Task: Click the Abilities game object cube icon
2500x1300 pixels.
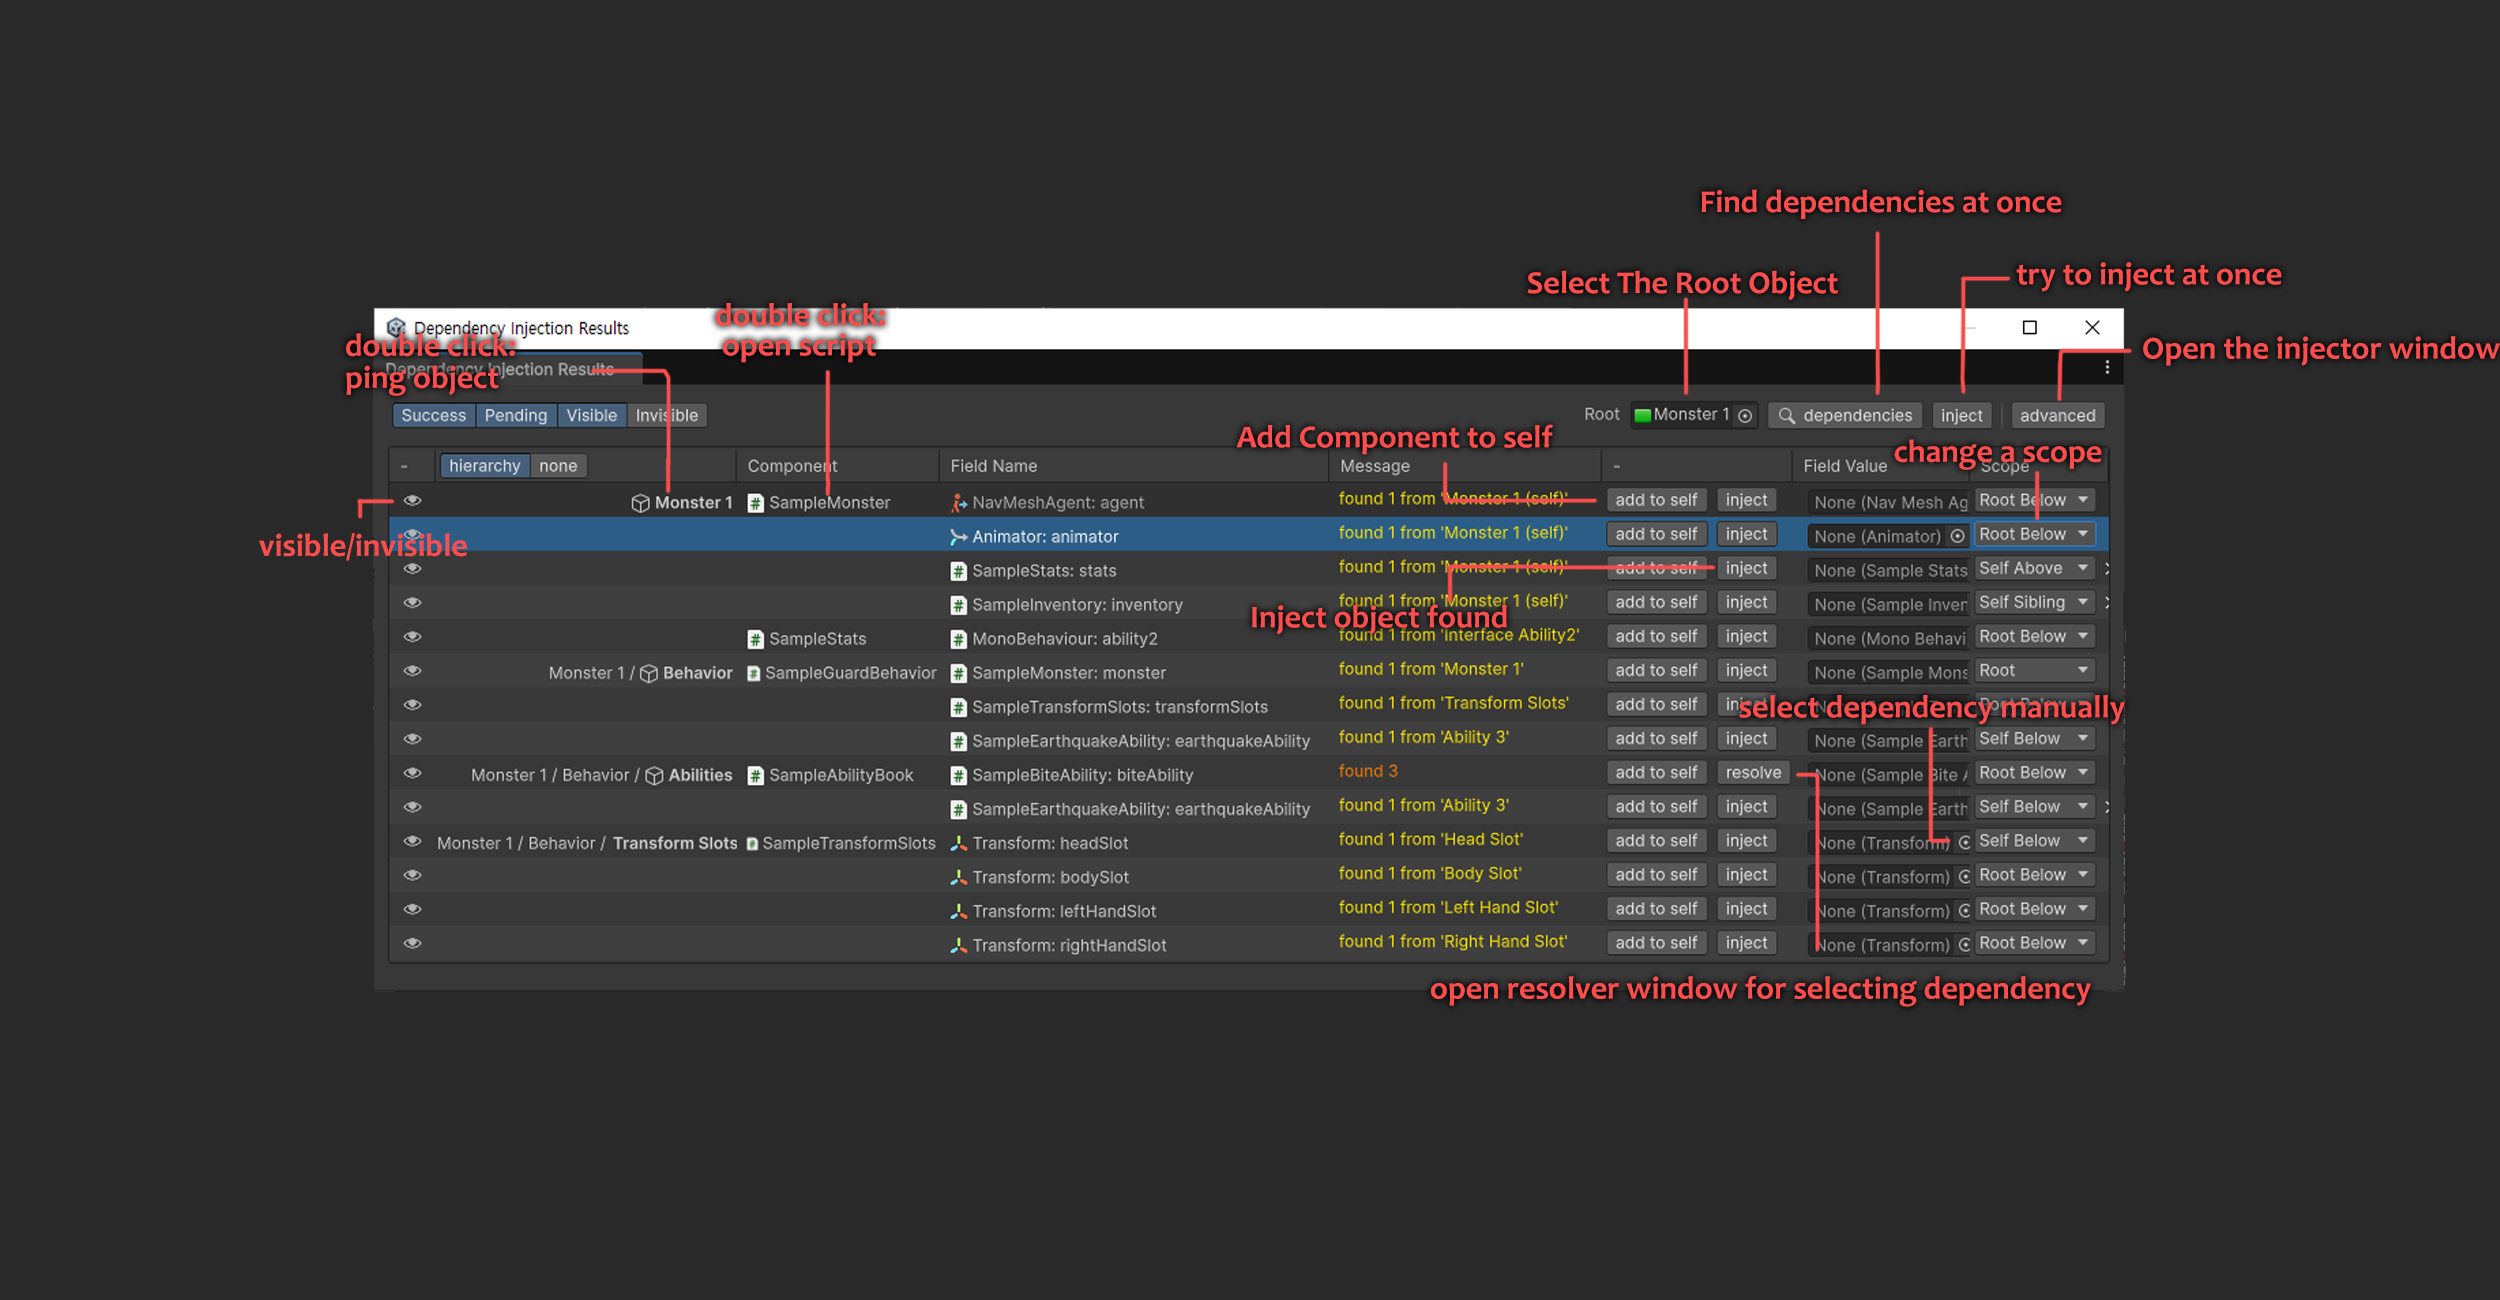Action: pos(654,776)
